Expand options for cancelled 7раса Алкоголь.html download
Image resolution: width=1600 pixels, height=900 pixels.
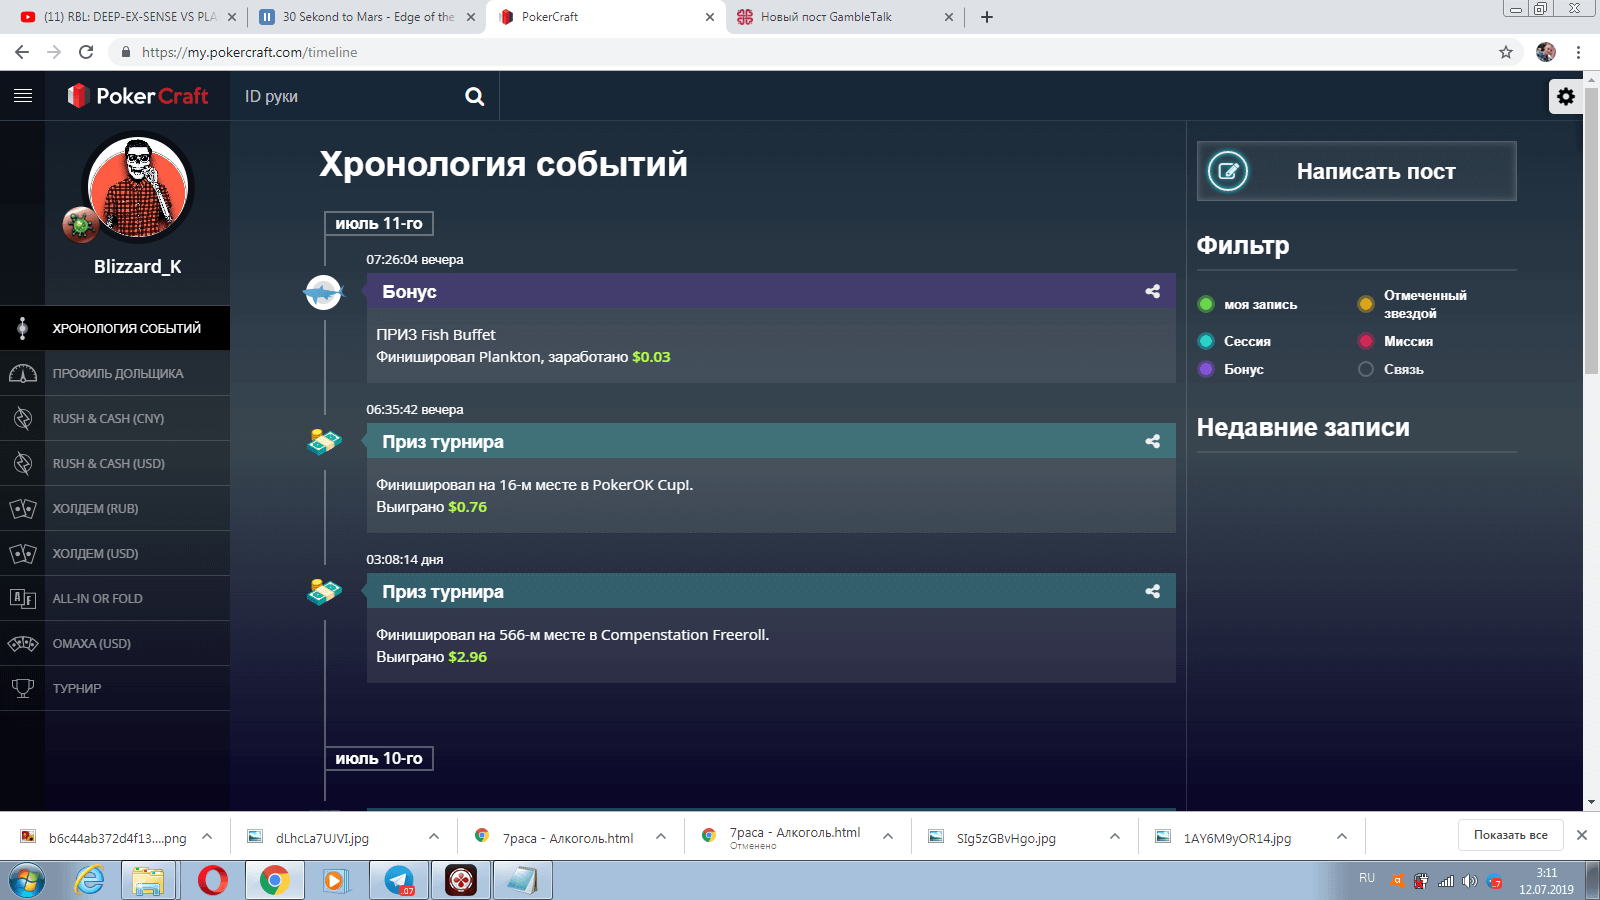[888, 836]
